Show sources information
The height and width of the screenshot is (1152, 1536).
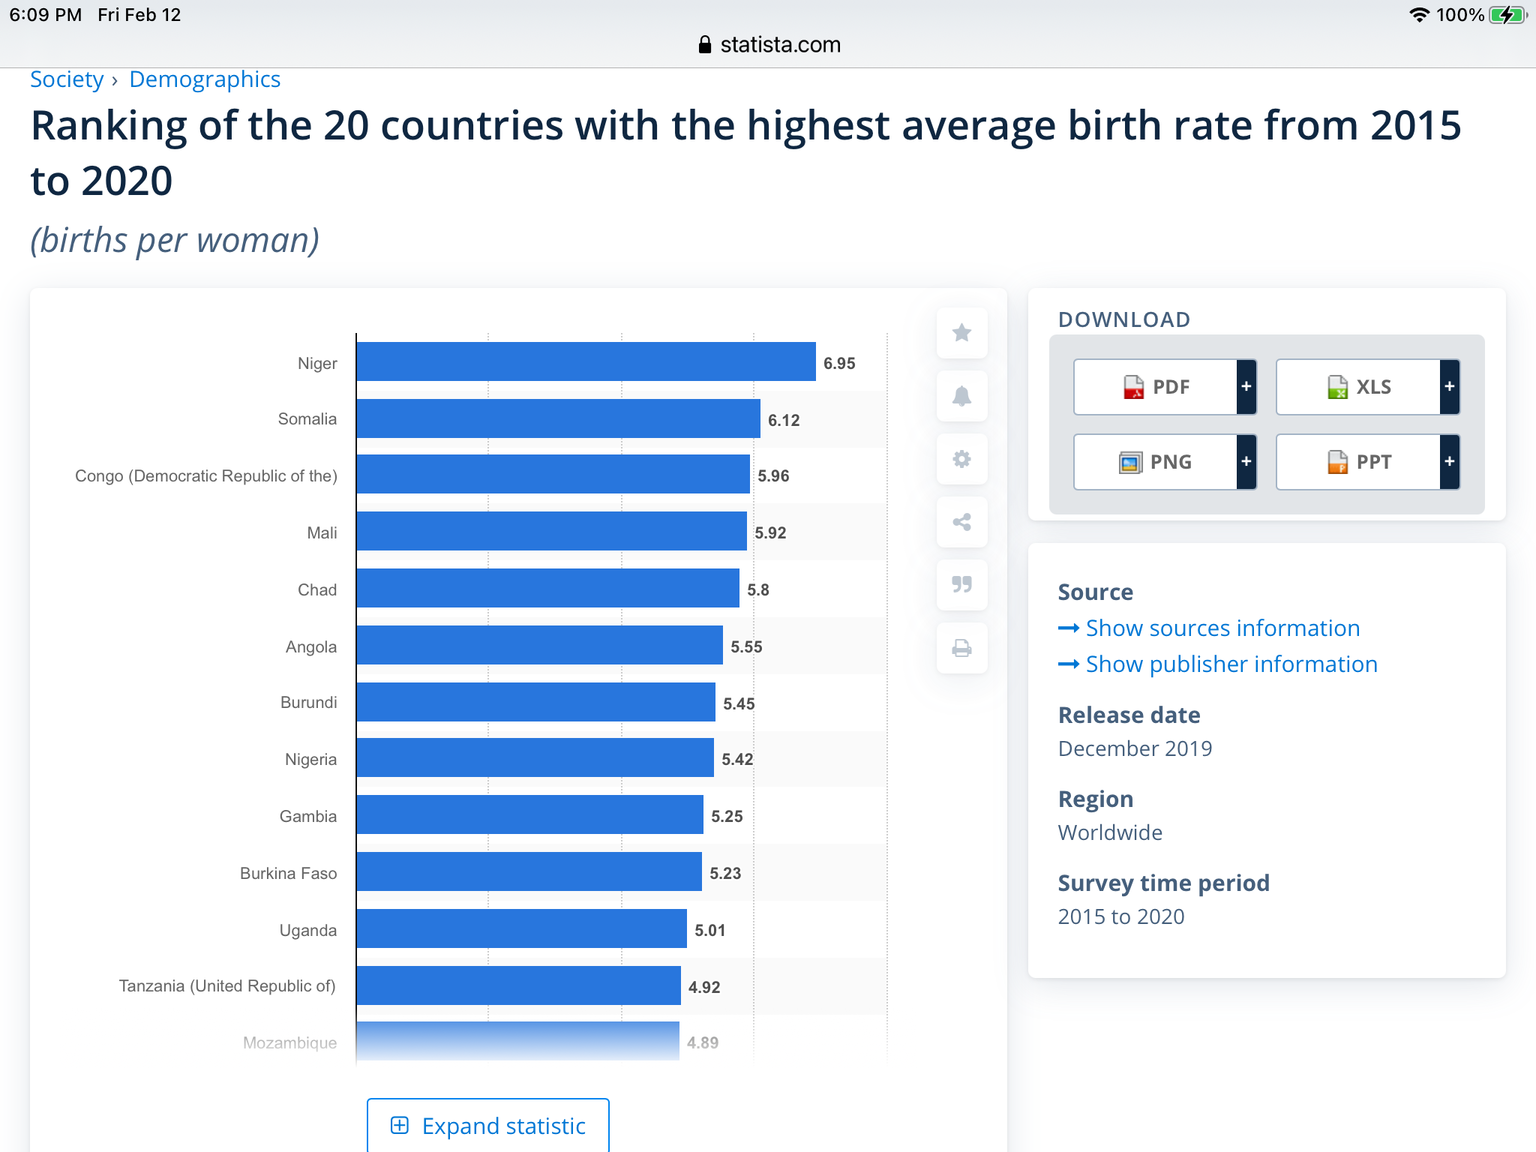1222,628
